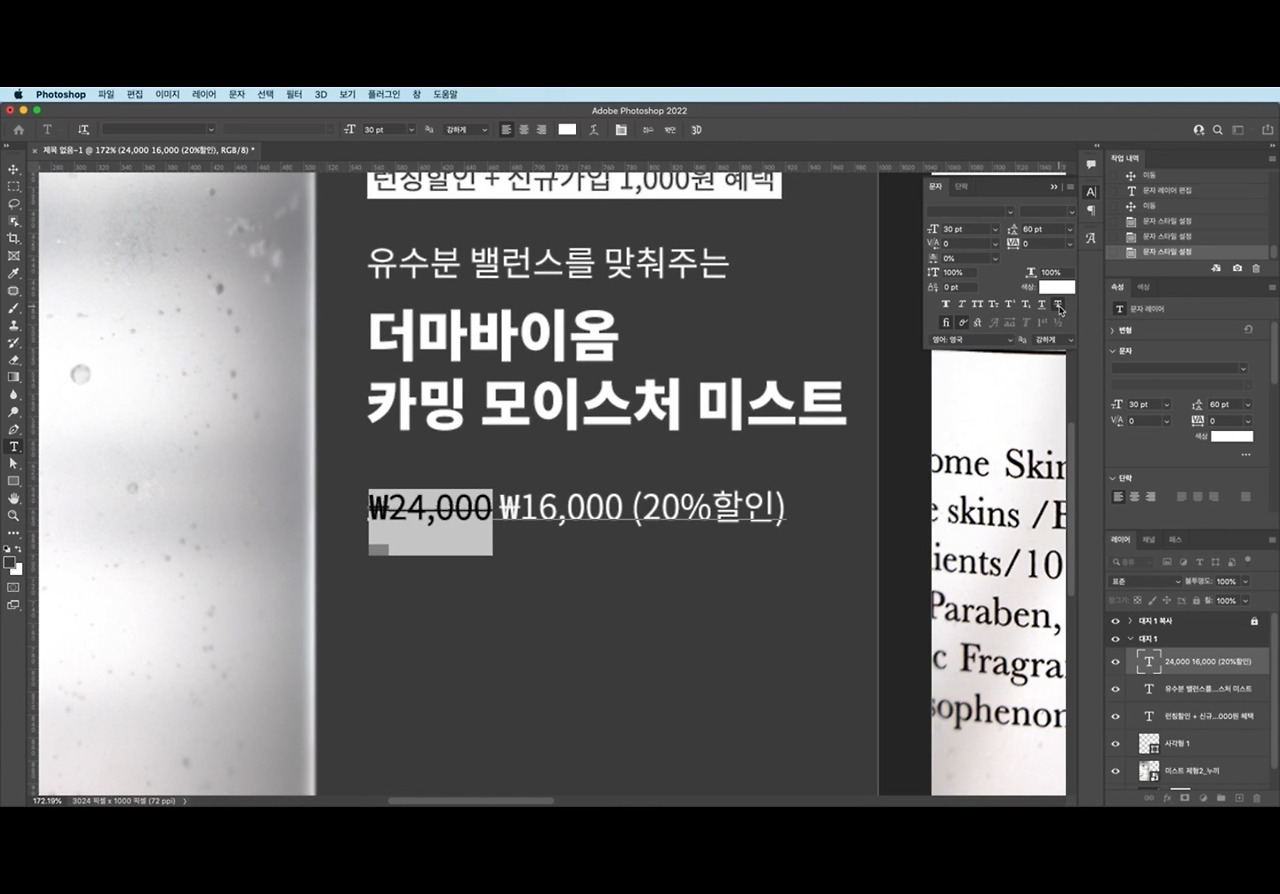The height and width of the screenshot is (894, 1280).
Task: Switch to the '채널' tab
Action: click(x=1149, y=540)
